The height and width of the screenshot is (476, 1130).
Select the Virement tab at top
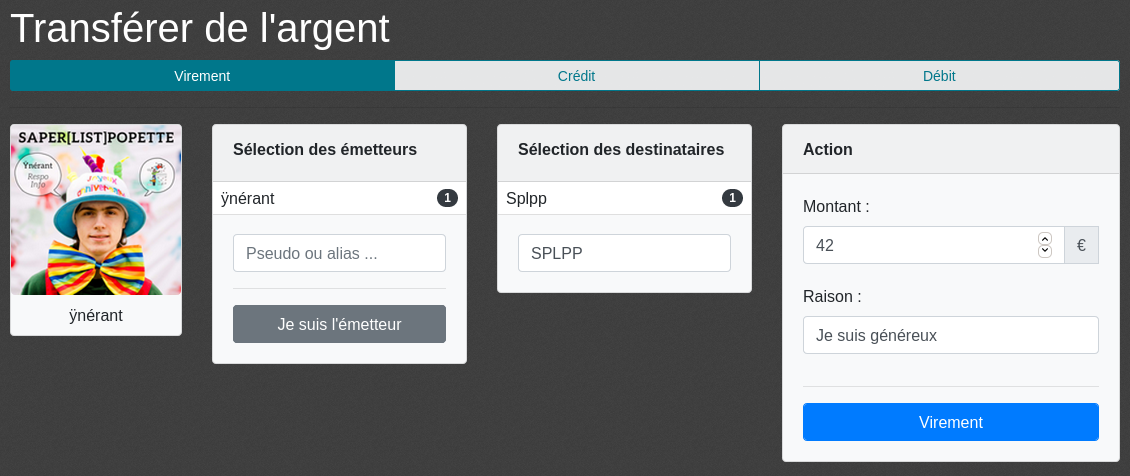click(202, 76)
